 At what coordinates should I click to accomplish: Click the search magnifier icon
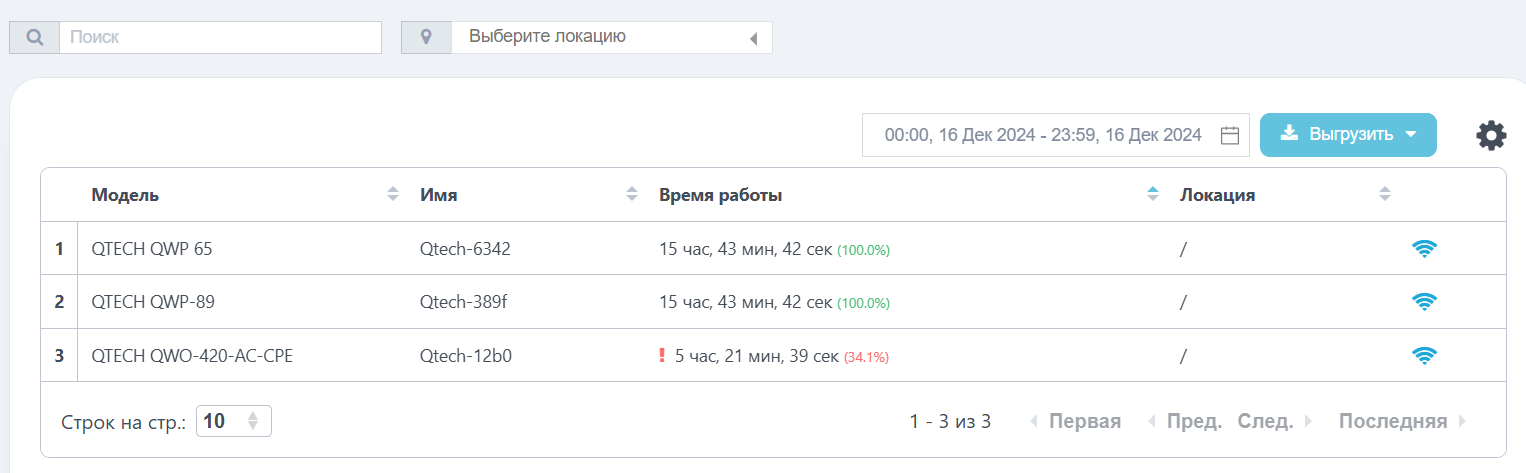35,37
